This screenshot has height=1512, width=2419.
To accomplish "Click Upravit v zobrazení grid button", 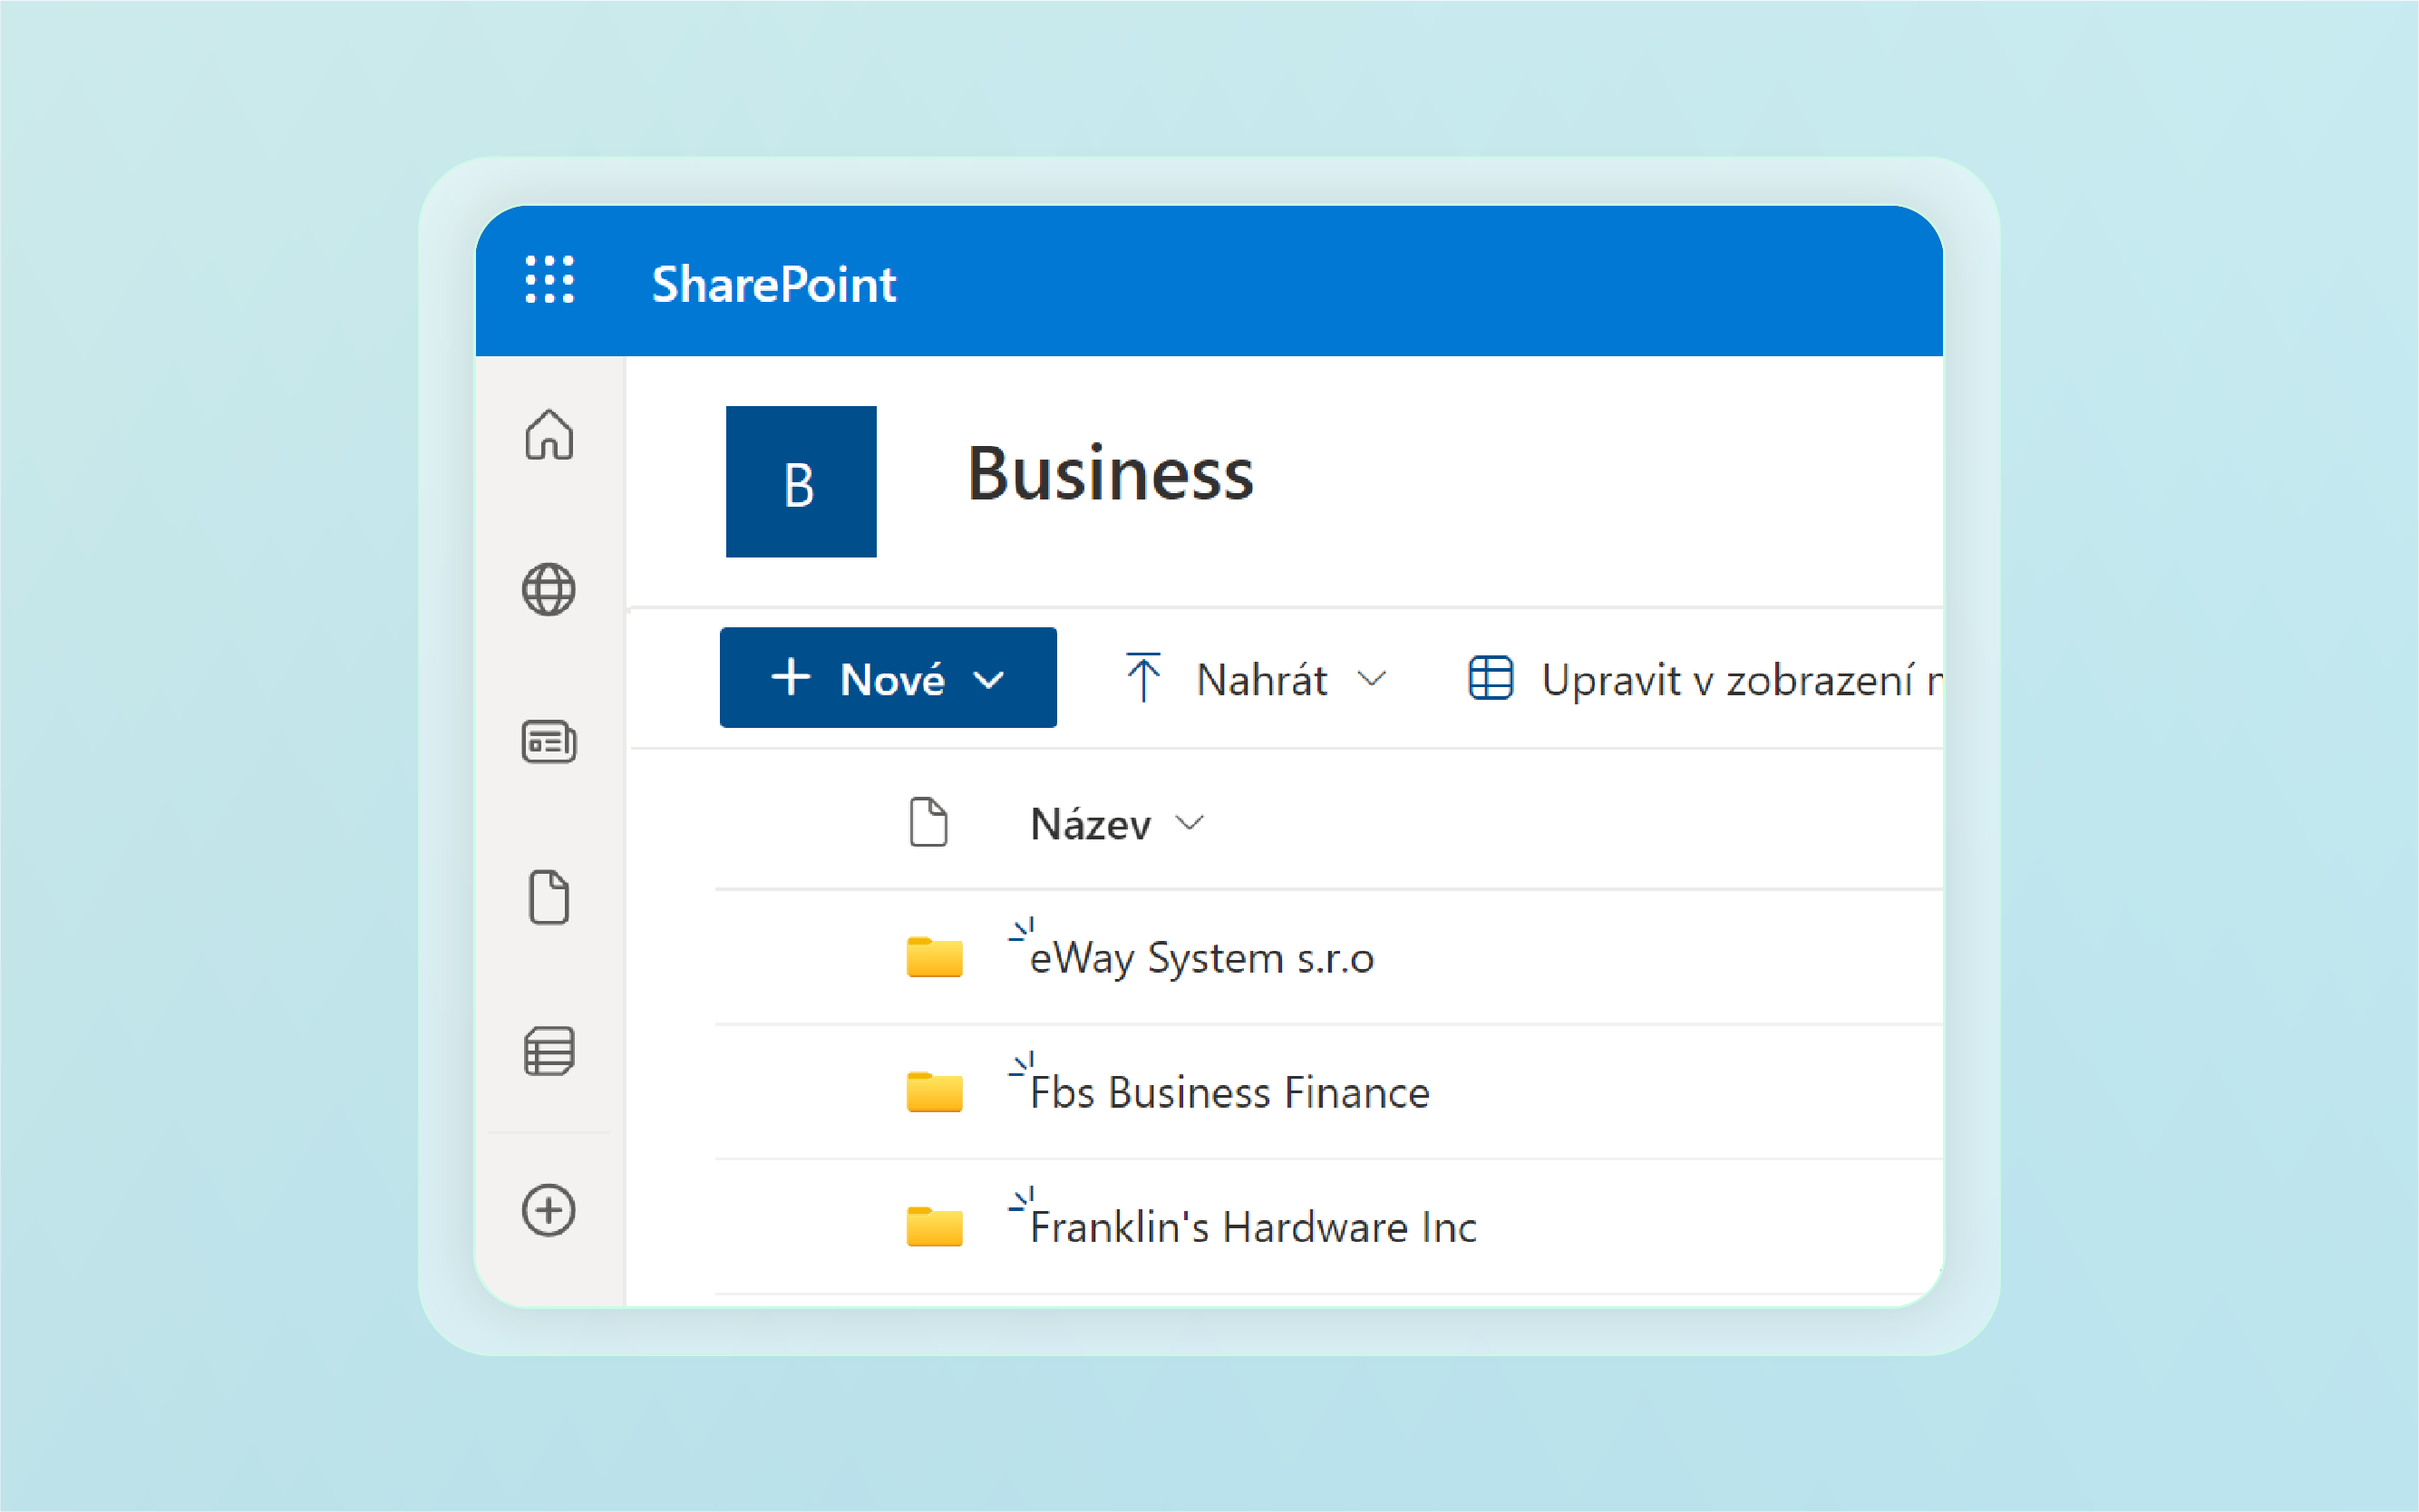I will click(x=1704, y=679).
